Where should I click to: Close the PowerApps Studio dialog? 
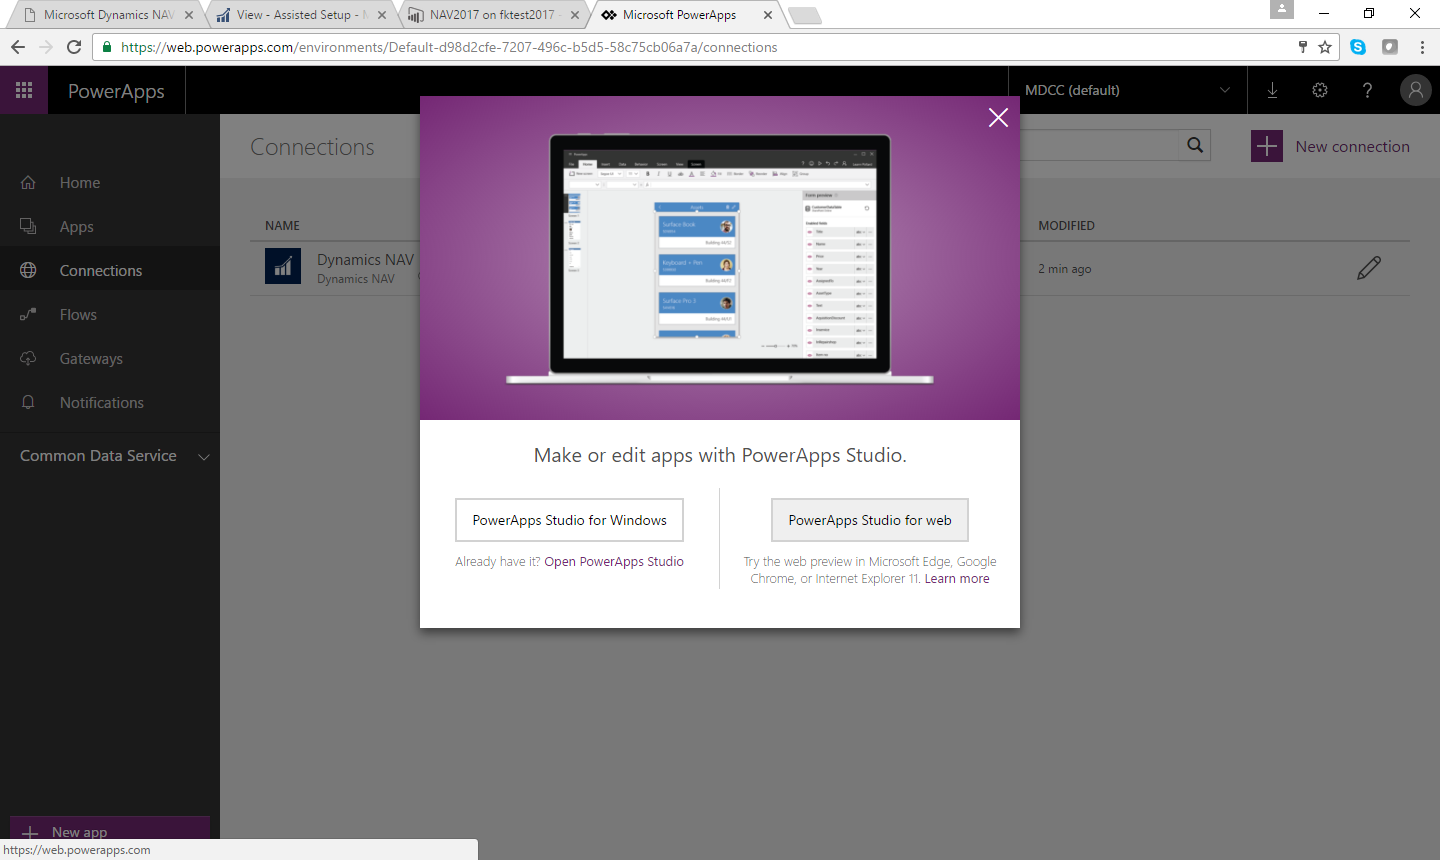997,118
